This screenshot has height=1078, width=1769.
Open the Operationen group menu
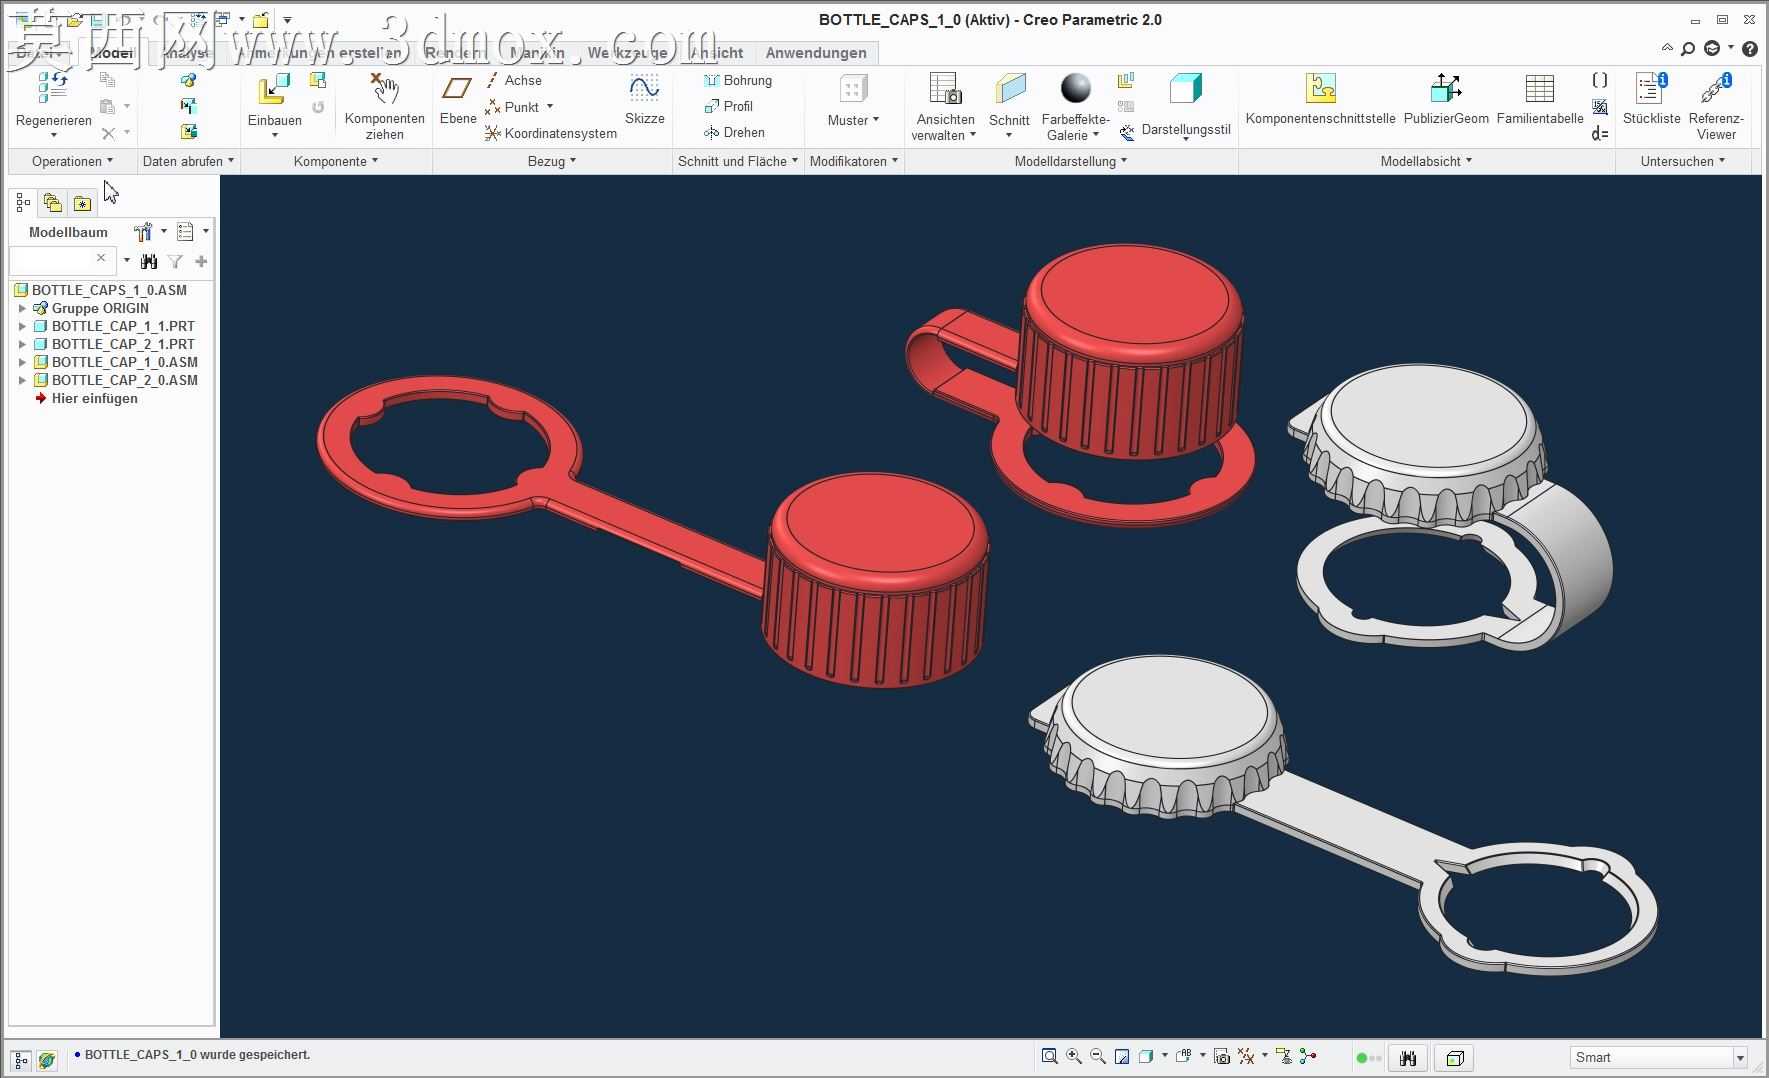pyautogui.click(x=72, y=161)
